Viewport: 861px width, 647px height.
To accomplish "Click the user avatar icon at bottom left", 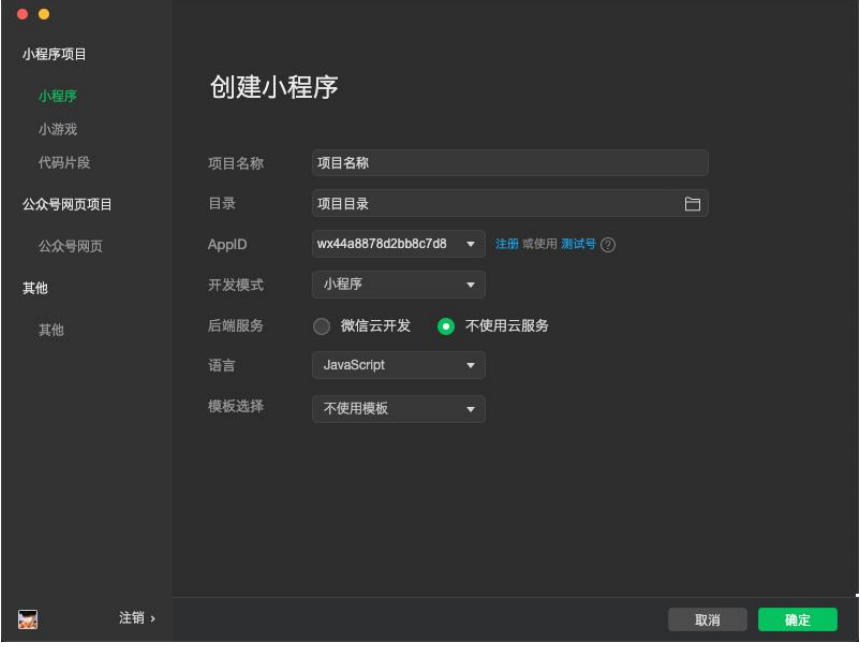I will pos(28,620).
